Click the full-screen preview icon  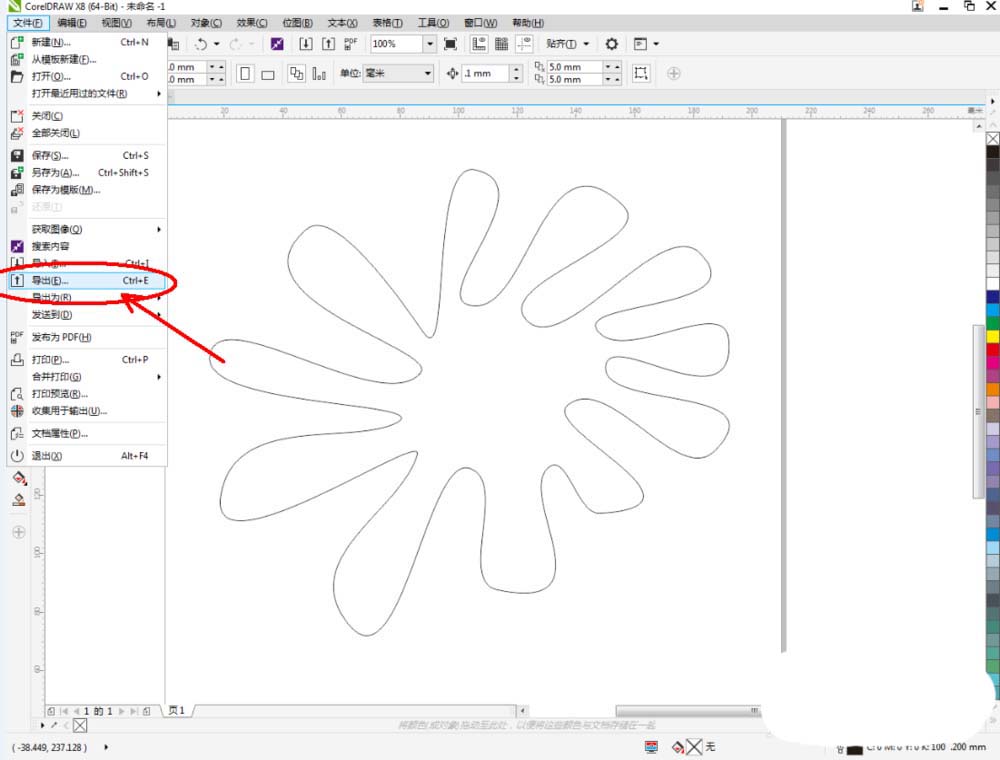click(451, 44)
